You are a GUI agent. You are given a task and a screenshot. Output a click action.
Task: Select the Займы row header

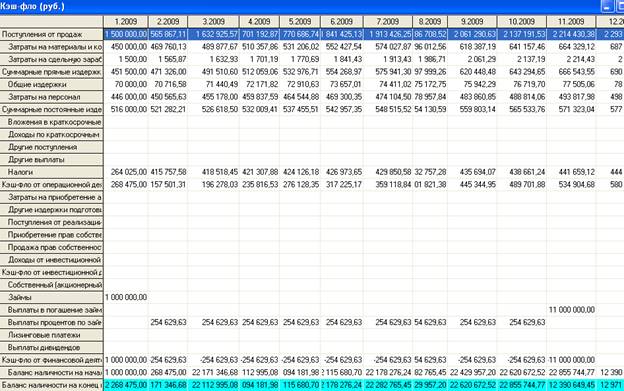[x=52, y=298]
